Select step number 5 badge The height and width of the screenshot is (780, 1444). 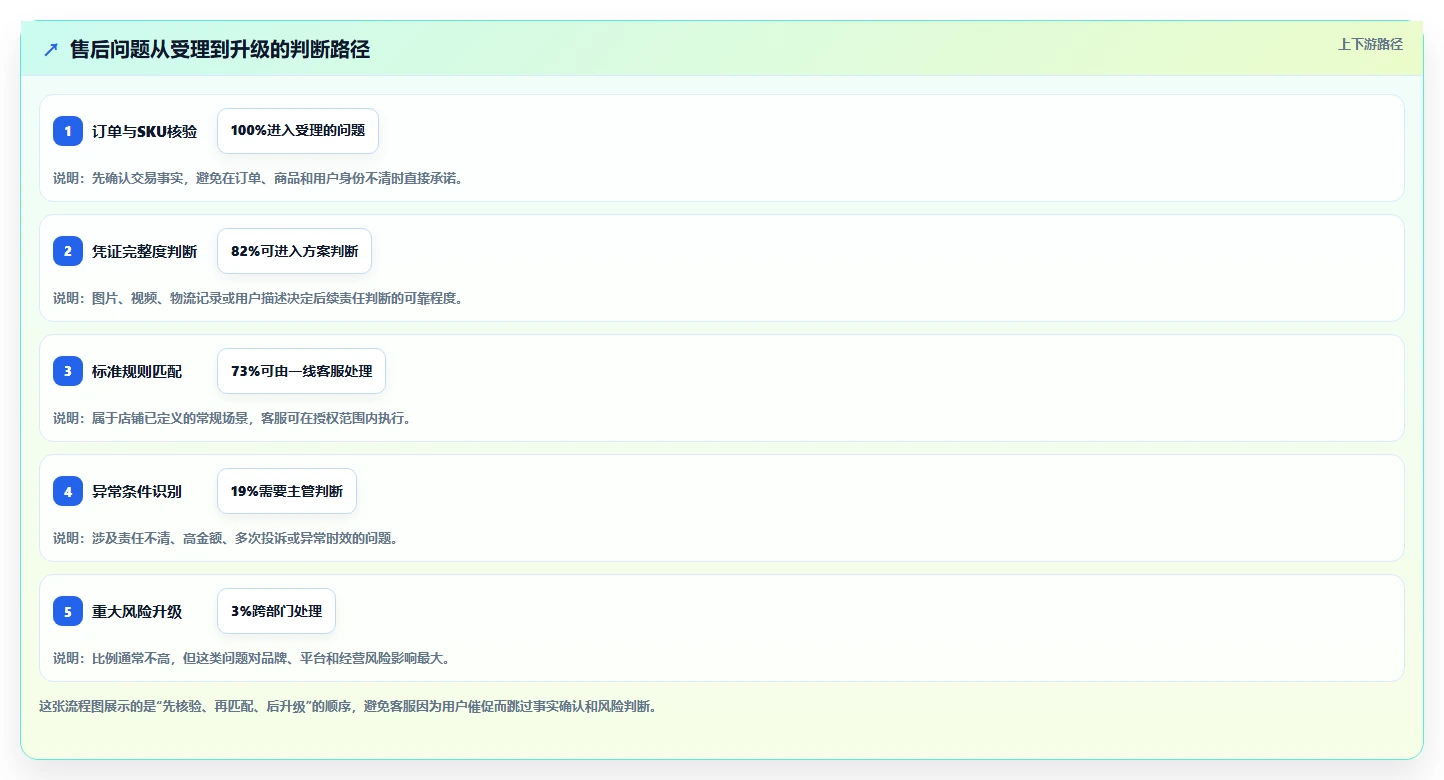[x=68, y=611]
